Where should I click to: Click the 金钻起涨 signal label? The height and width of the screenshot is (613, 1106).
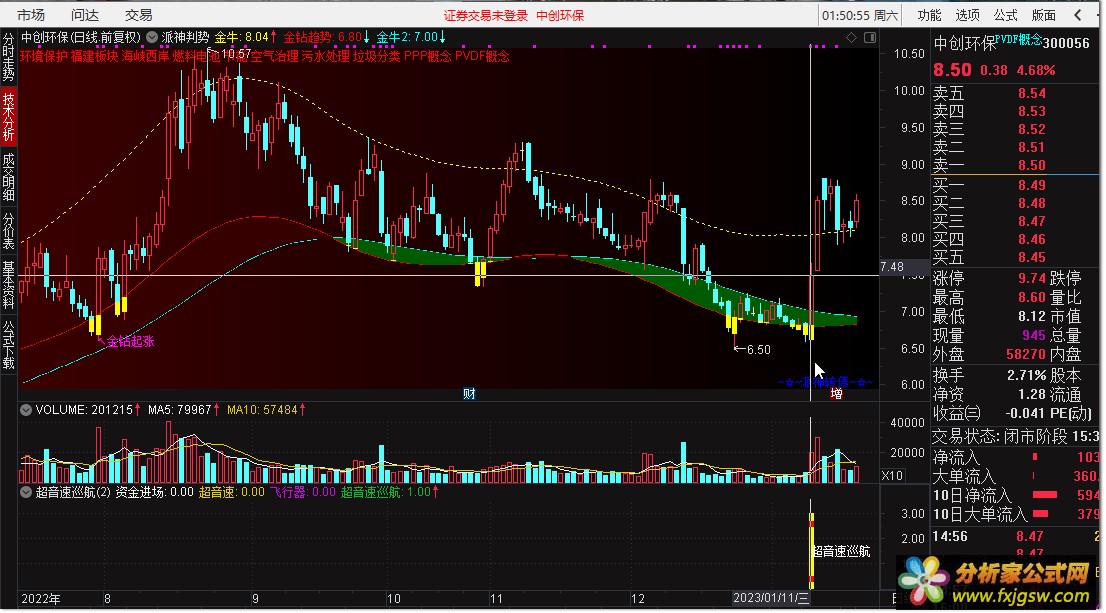click(x=130, y=341)
